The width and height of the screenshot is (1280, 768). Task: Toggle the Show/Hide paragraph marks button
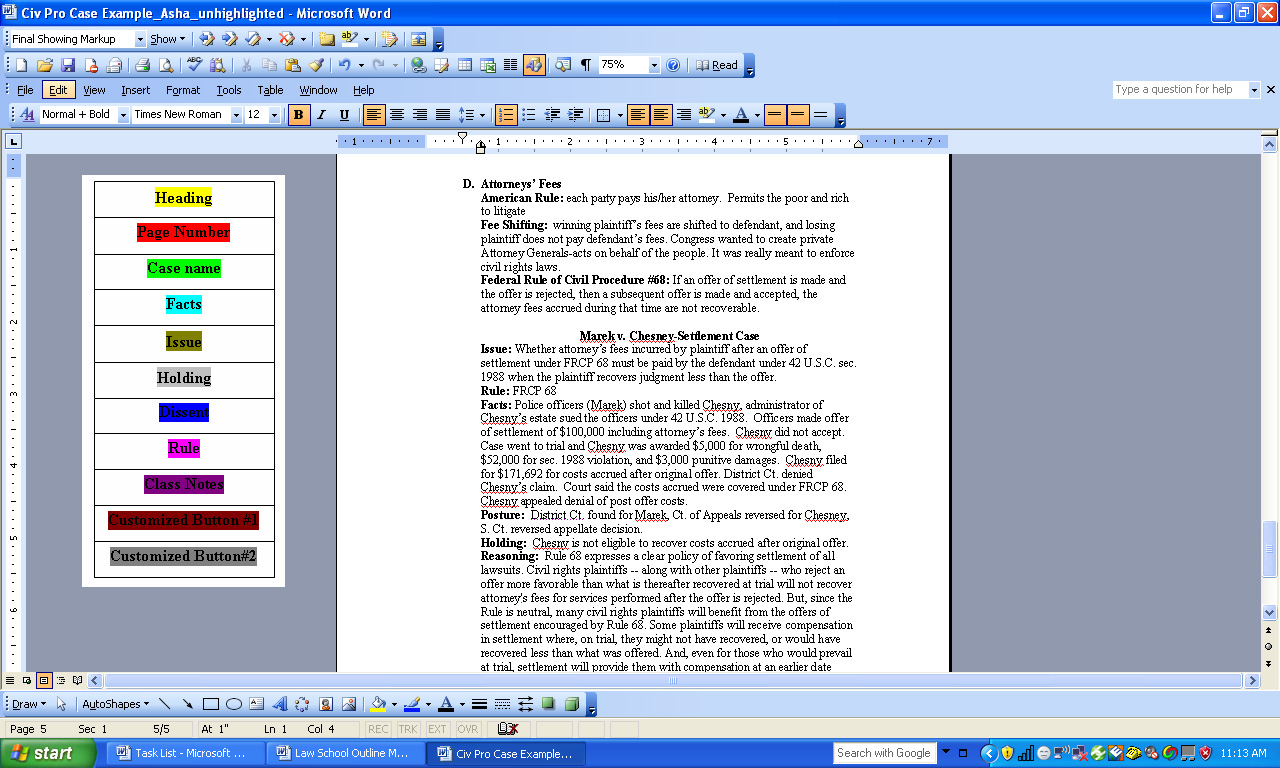click(586, 65)
